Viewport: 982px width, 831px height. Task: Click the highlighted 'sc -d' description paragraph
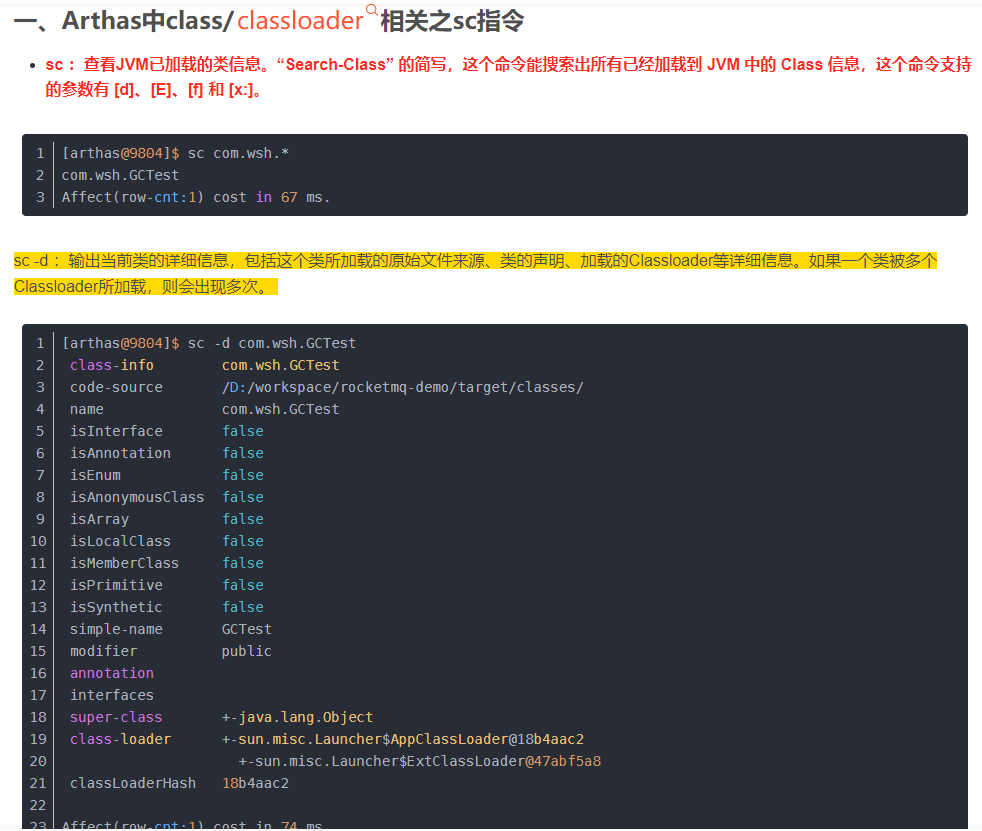coord(475,274)
